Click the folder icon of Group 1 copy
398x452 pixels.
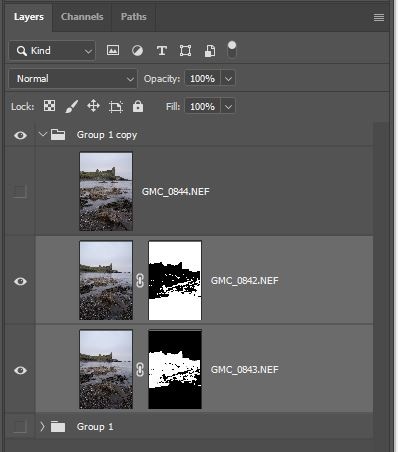[x=58, y=135]
